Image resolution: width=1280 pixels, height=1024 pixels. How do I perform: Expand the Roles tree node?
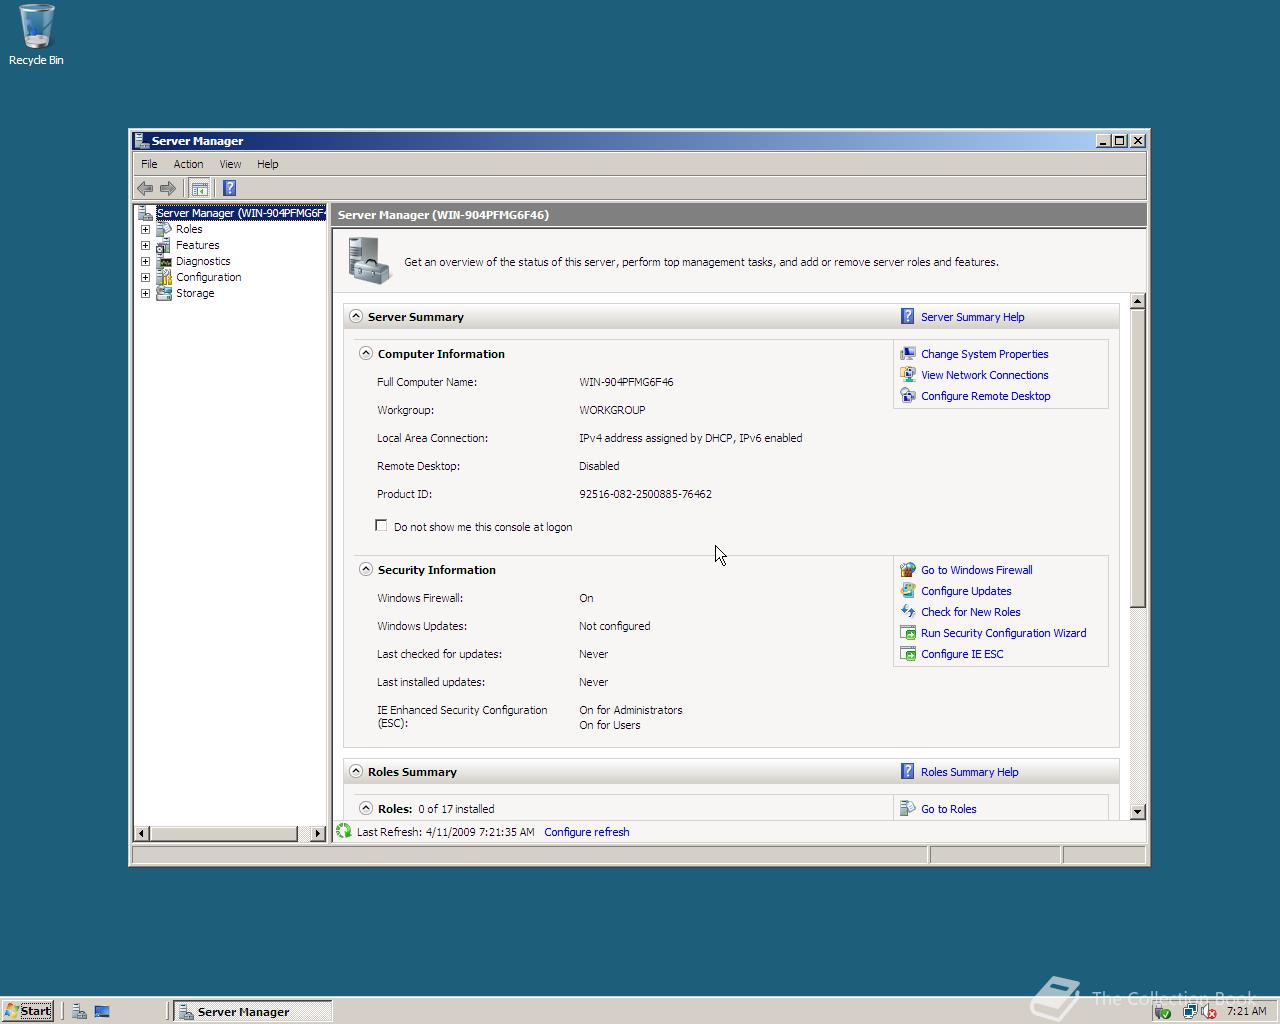pyautogui.click(x=145, y=229)
